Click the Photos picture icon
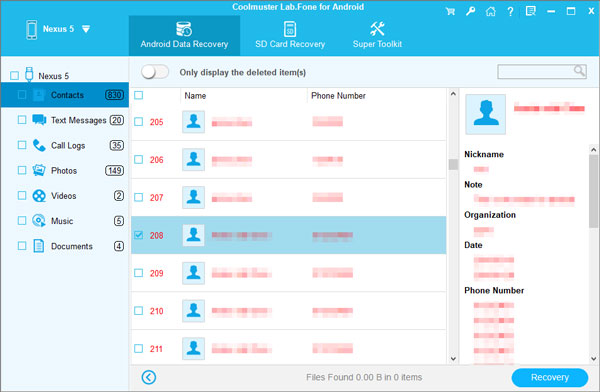 [x=39, y=170]
